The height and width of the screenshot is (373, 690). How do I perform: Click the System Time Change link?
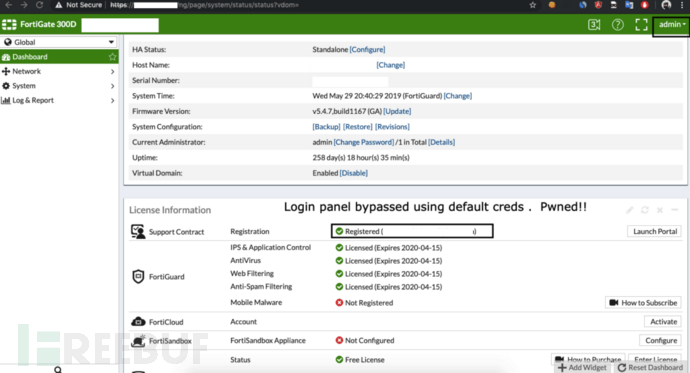(x=458, y=95)
